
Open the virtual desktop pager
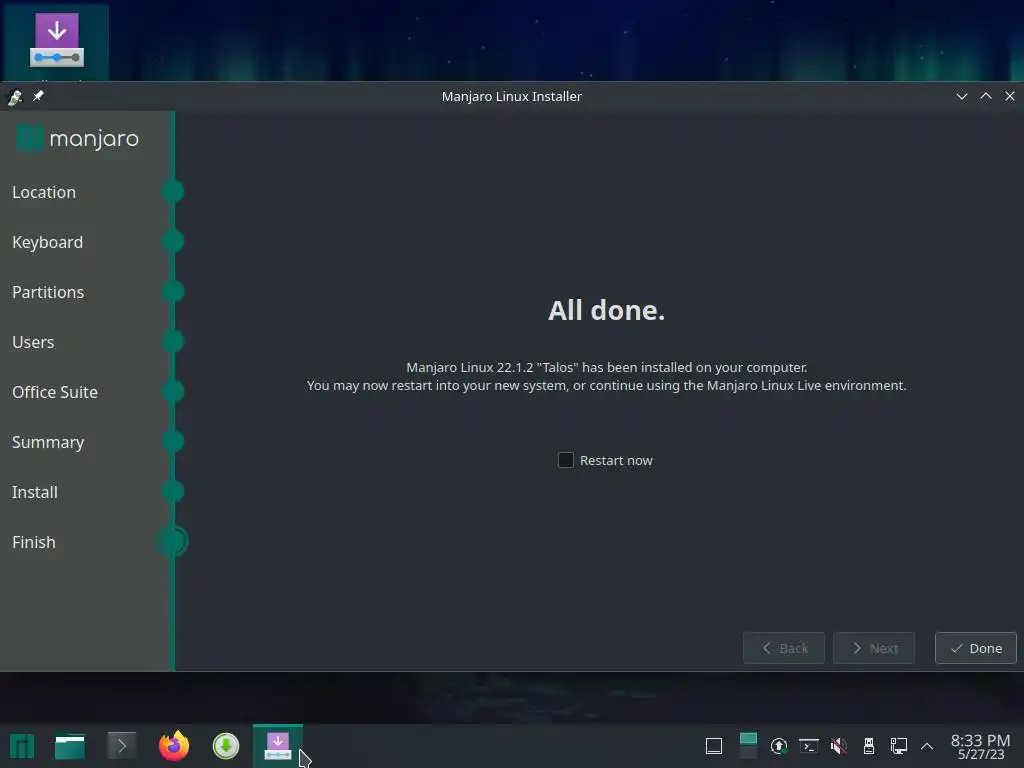click(748, 746)
